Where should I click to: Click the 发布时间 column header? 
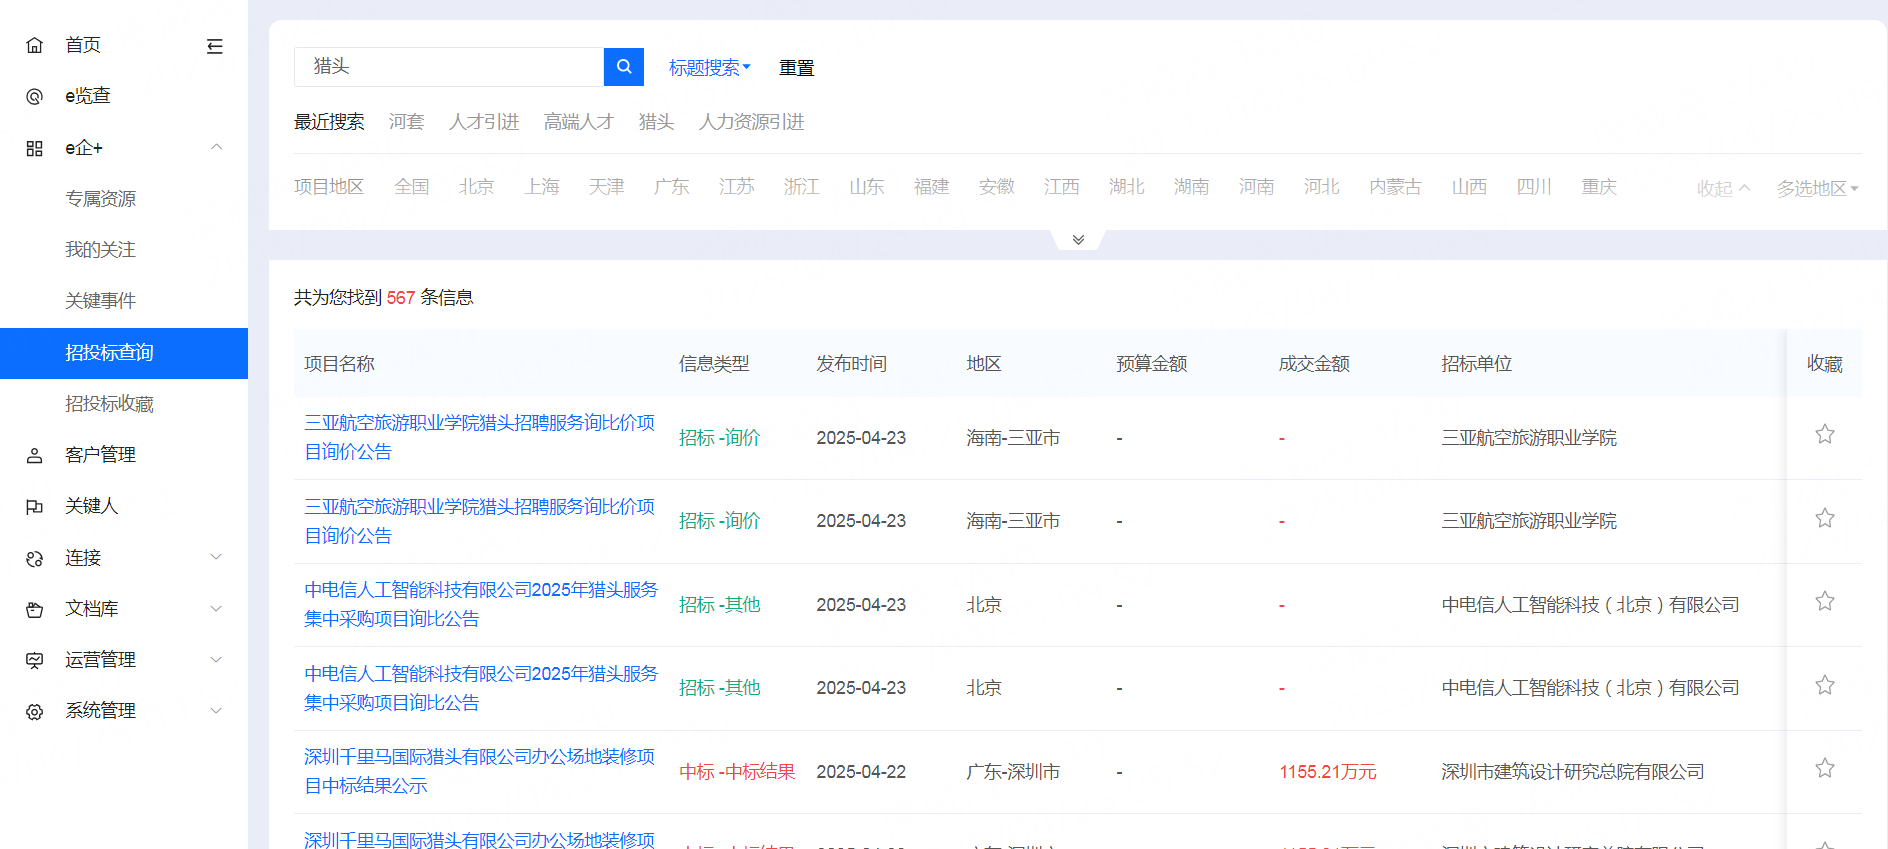[851, 364]
